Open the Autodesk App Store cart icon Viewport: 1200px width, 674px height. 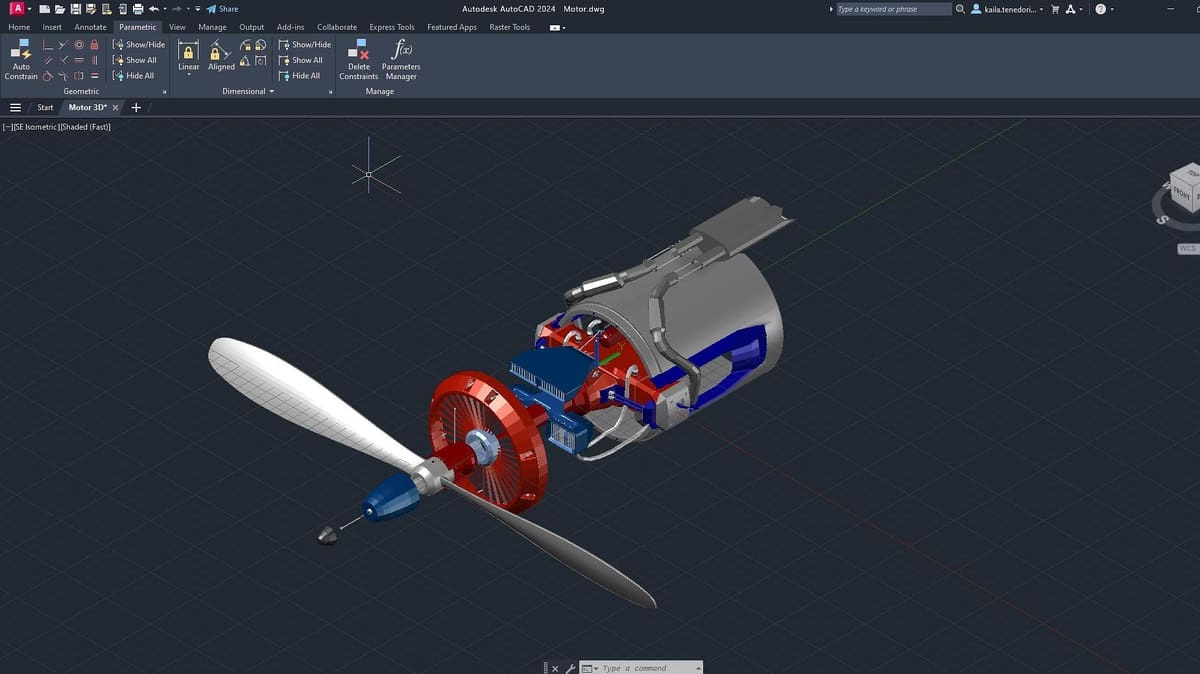[1054, 9]
